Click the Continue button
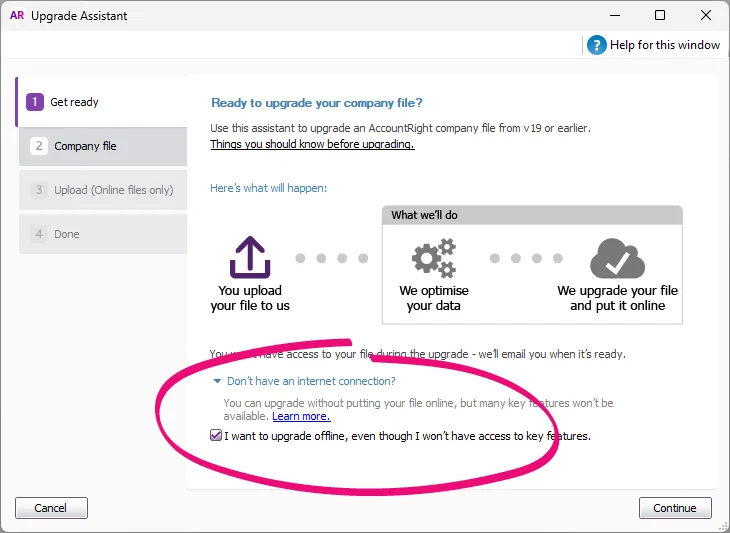The image size is (730, 533). click(x=675, y=507)
